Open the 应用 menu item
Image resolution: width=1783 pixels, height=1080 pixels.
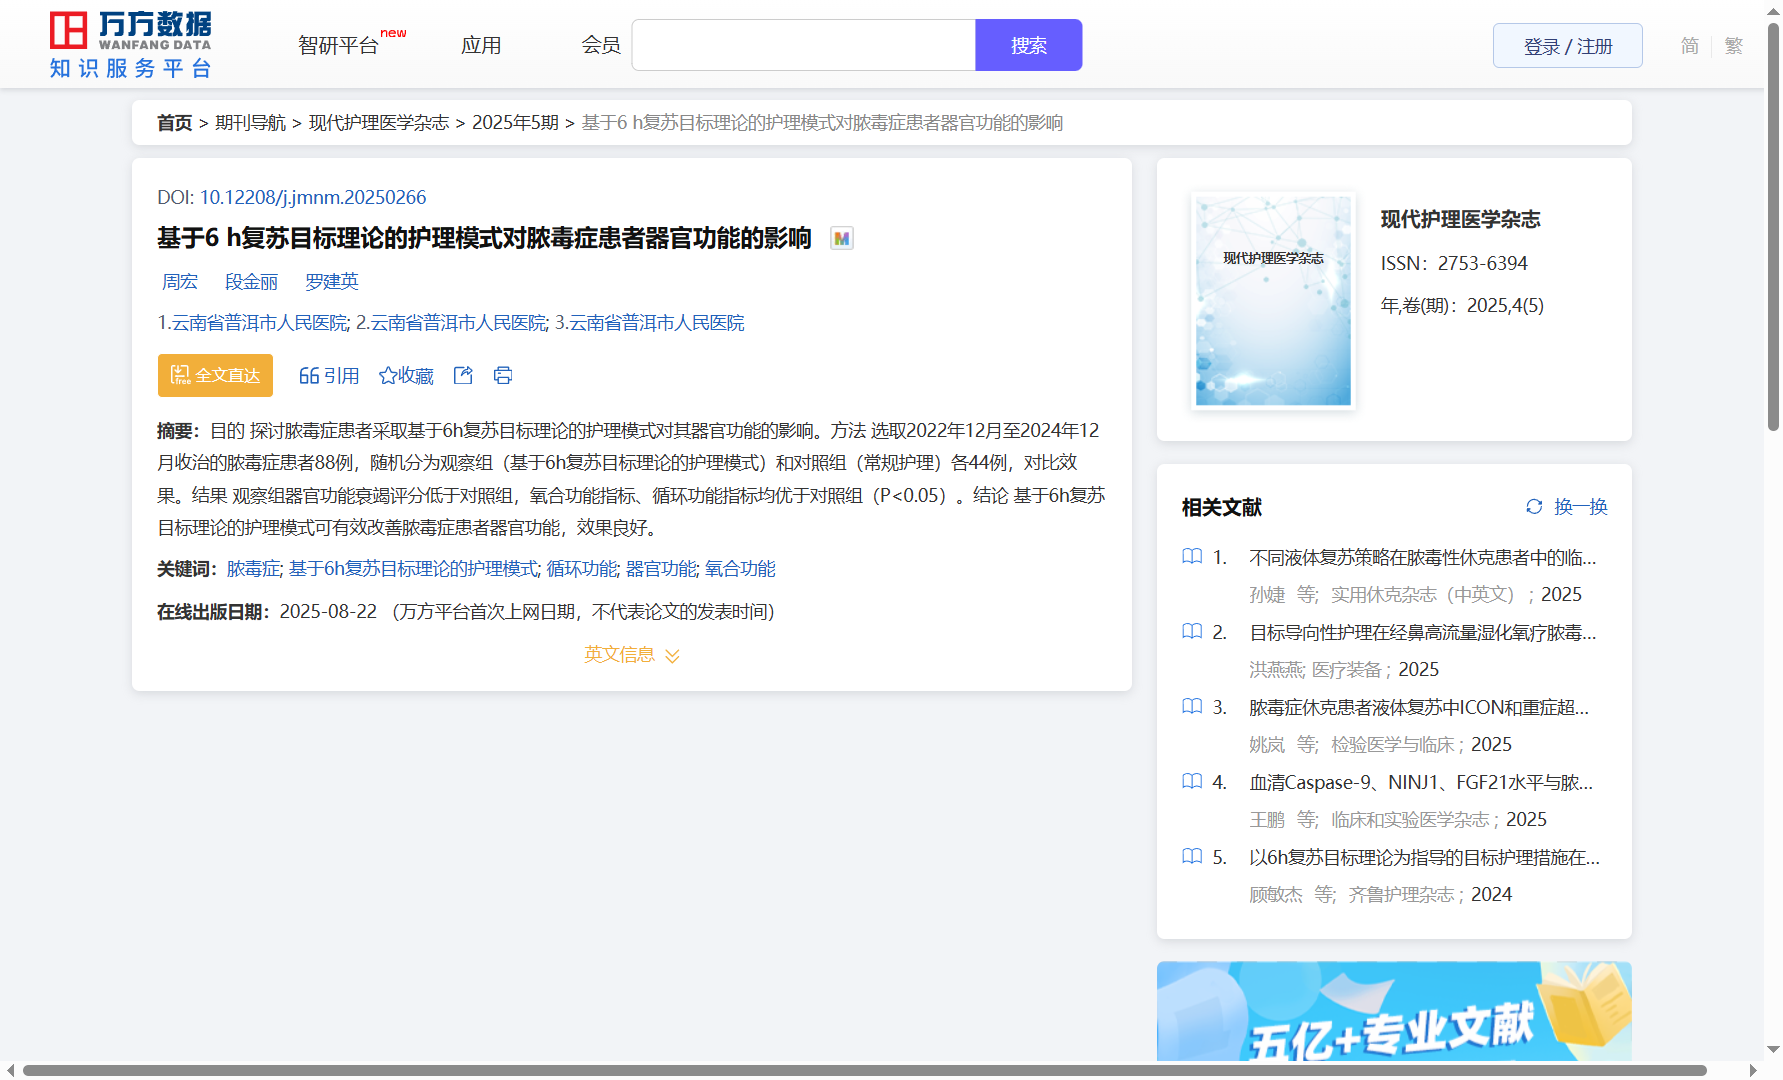481,46
